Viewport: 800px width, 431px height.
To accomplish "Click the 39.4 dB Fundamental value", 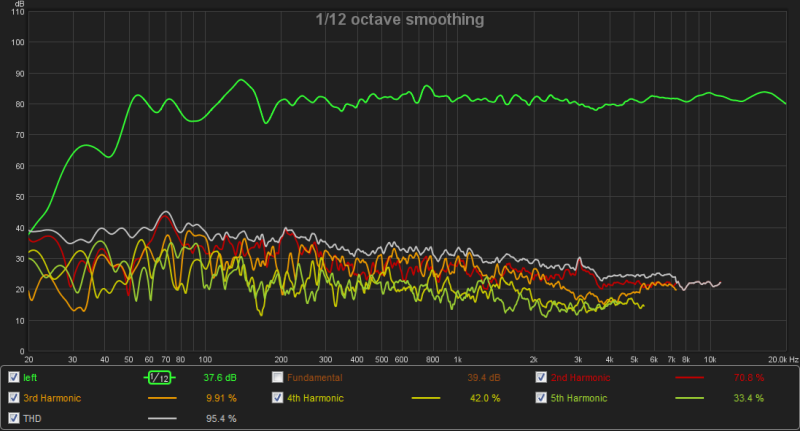I will point(484,378).
